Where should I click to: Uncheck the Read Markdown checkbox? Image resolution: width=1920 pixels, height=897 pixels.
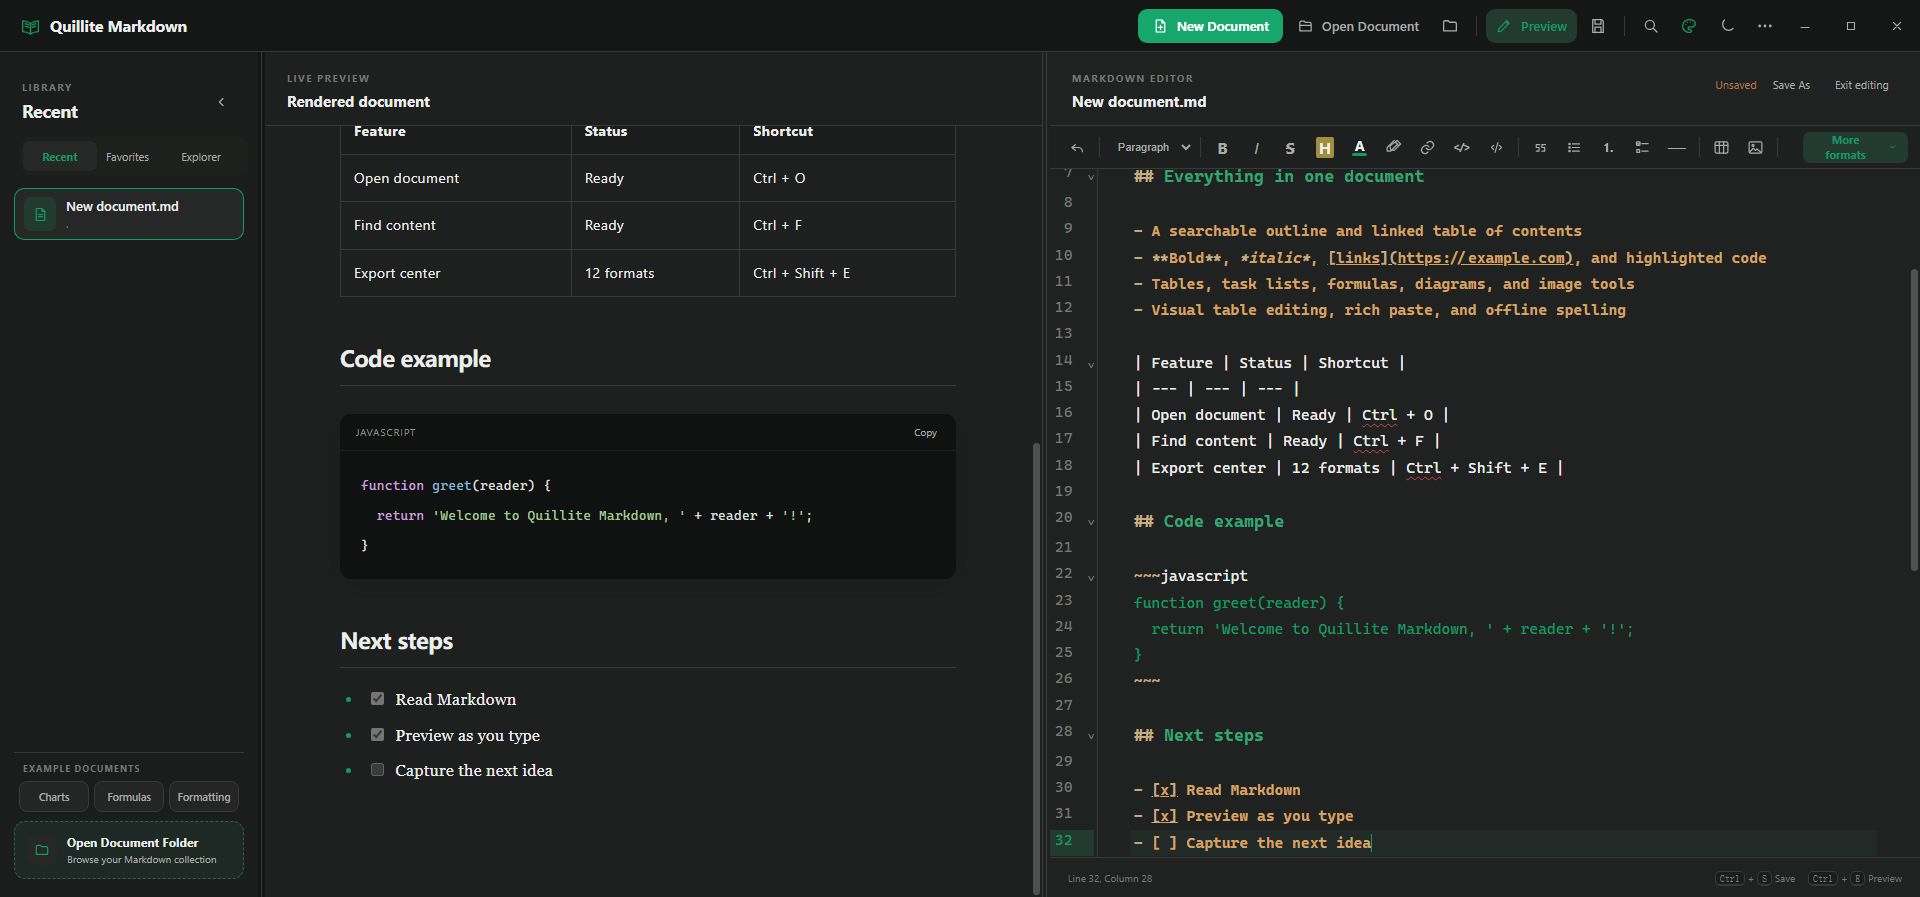(377, 699)
